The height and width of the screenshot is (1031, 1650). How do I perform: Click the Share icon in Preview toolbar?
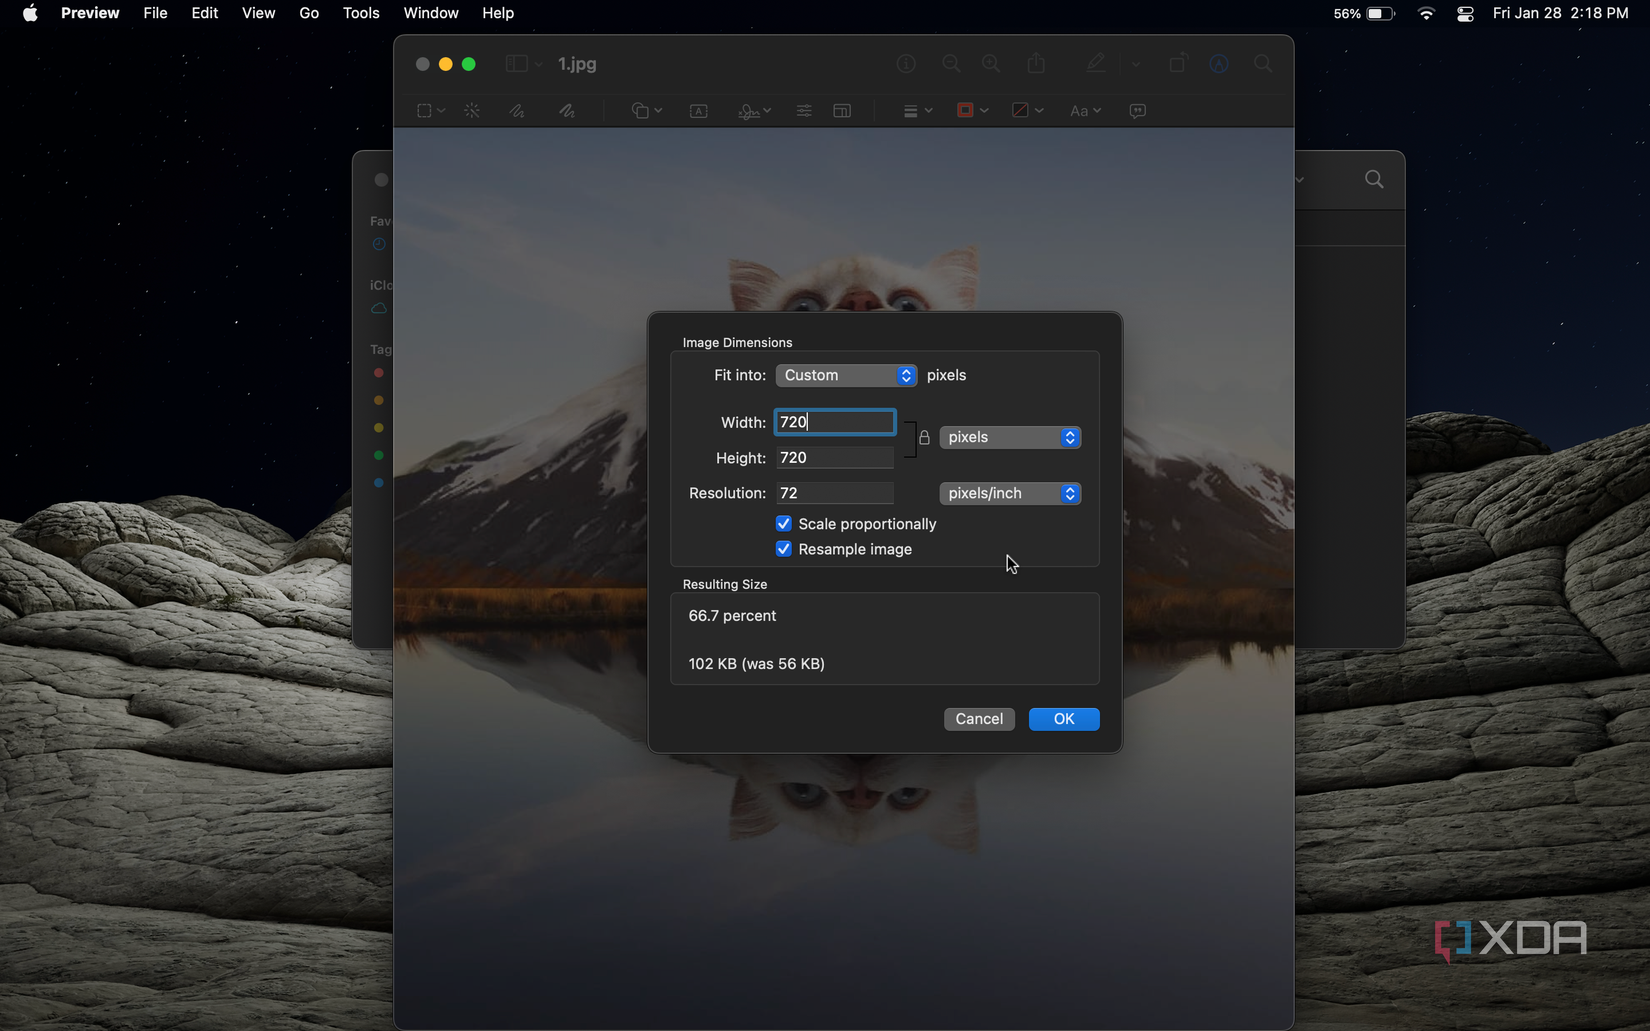pyautogui.click(x=1036, y=63)
